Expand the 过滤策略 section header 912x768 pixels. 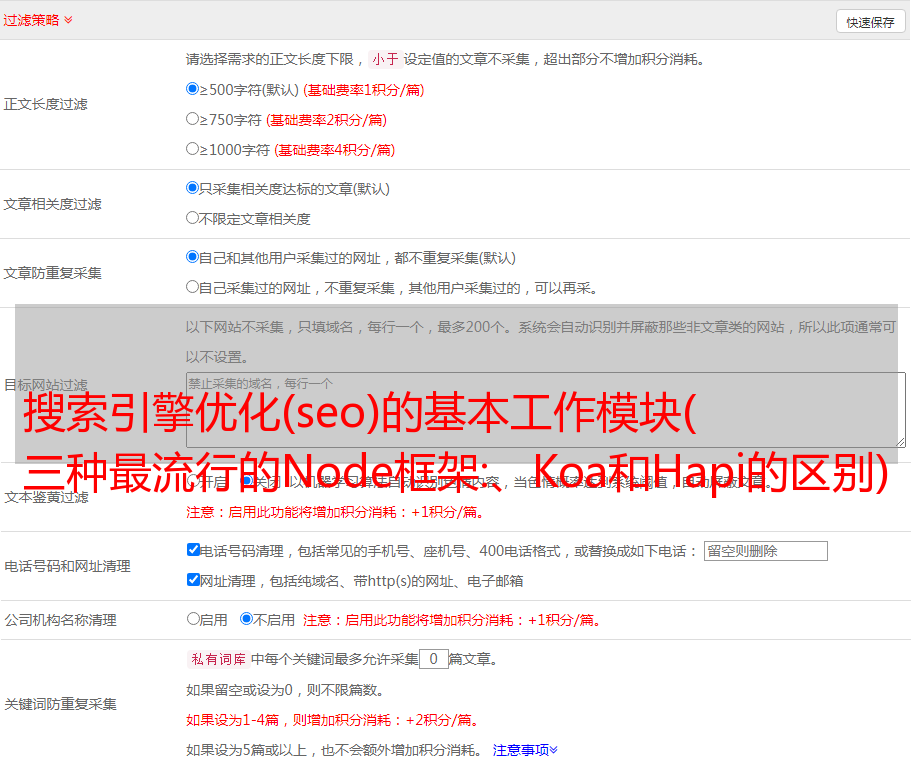point(38,20)
